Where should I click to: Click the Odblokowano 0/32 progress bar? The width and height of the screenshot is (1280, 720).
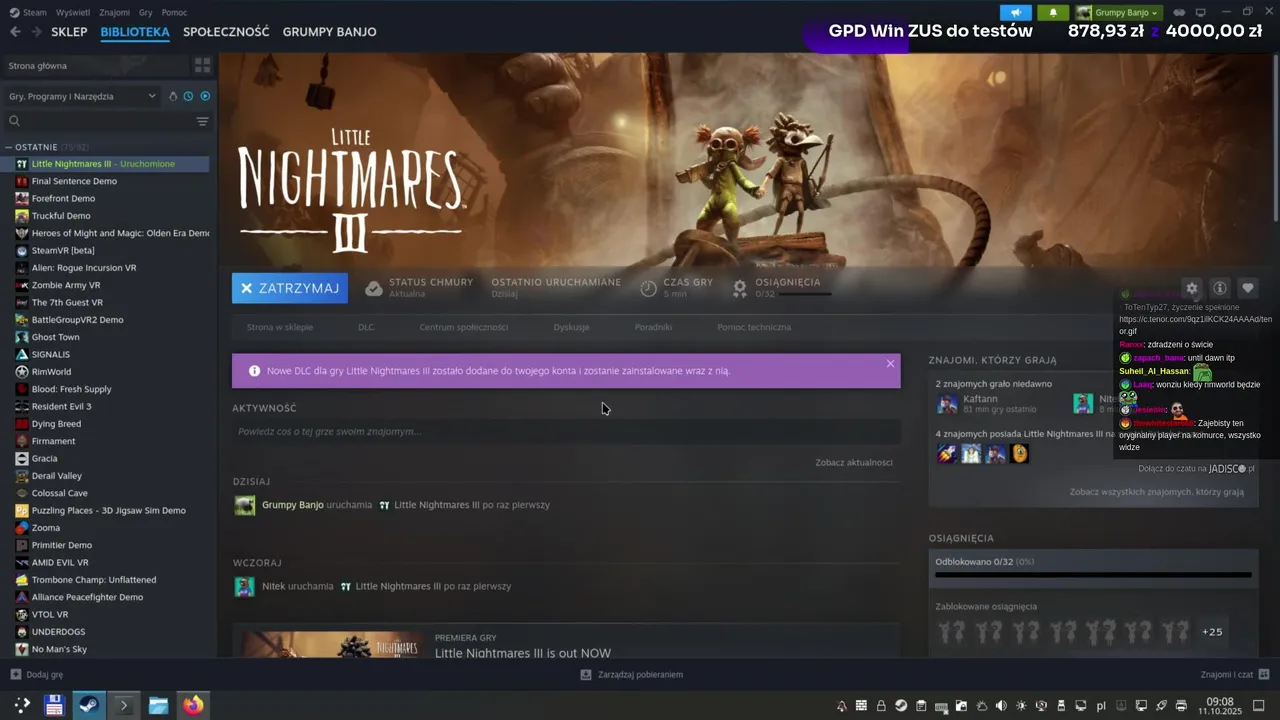click(x=1093, y=575)
